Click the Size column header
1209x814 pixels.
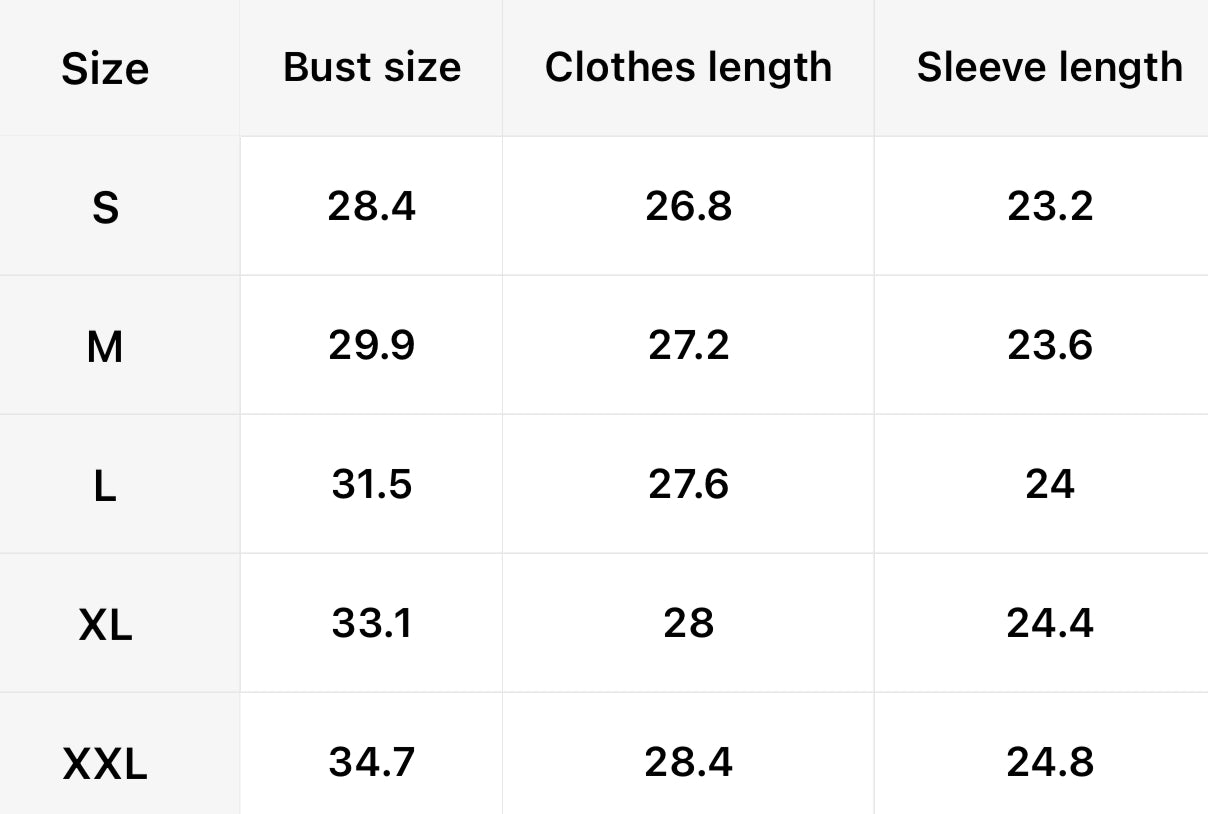pyautogui.click(x=105, y=69)
